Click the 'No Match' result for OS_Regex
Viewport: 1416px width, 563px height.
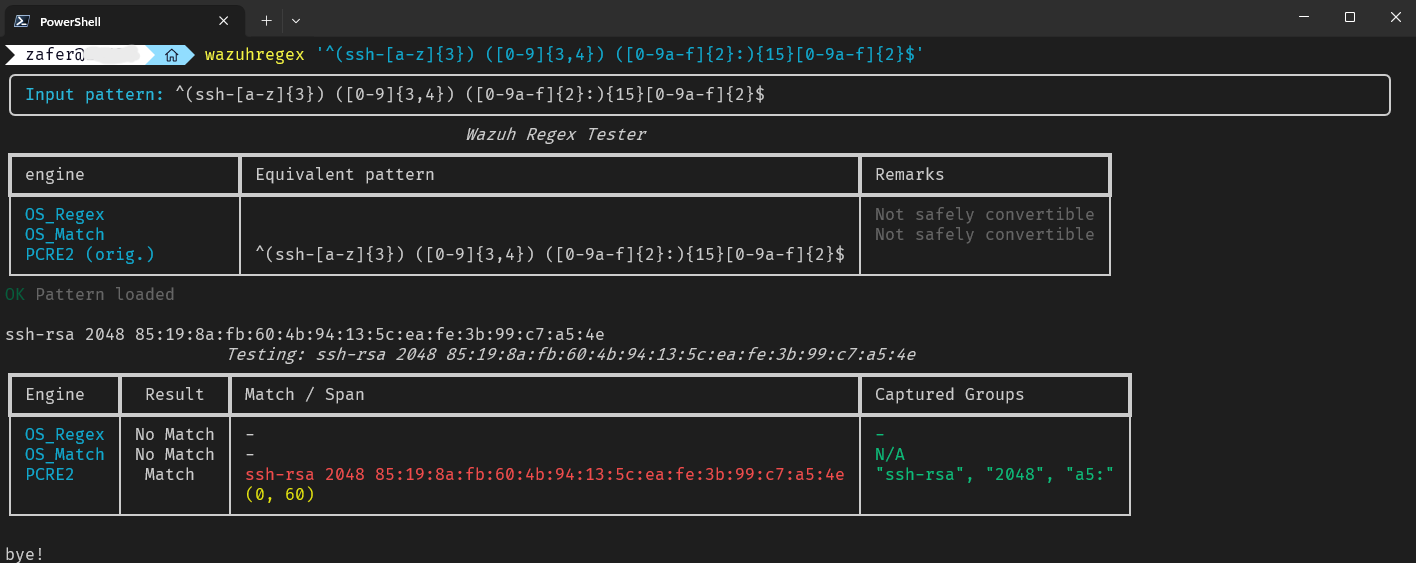[175, 434]
